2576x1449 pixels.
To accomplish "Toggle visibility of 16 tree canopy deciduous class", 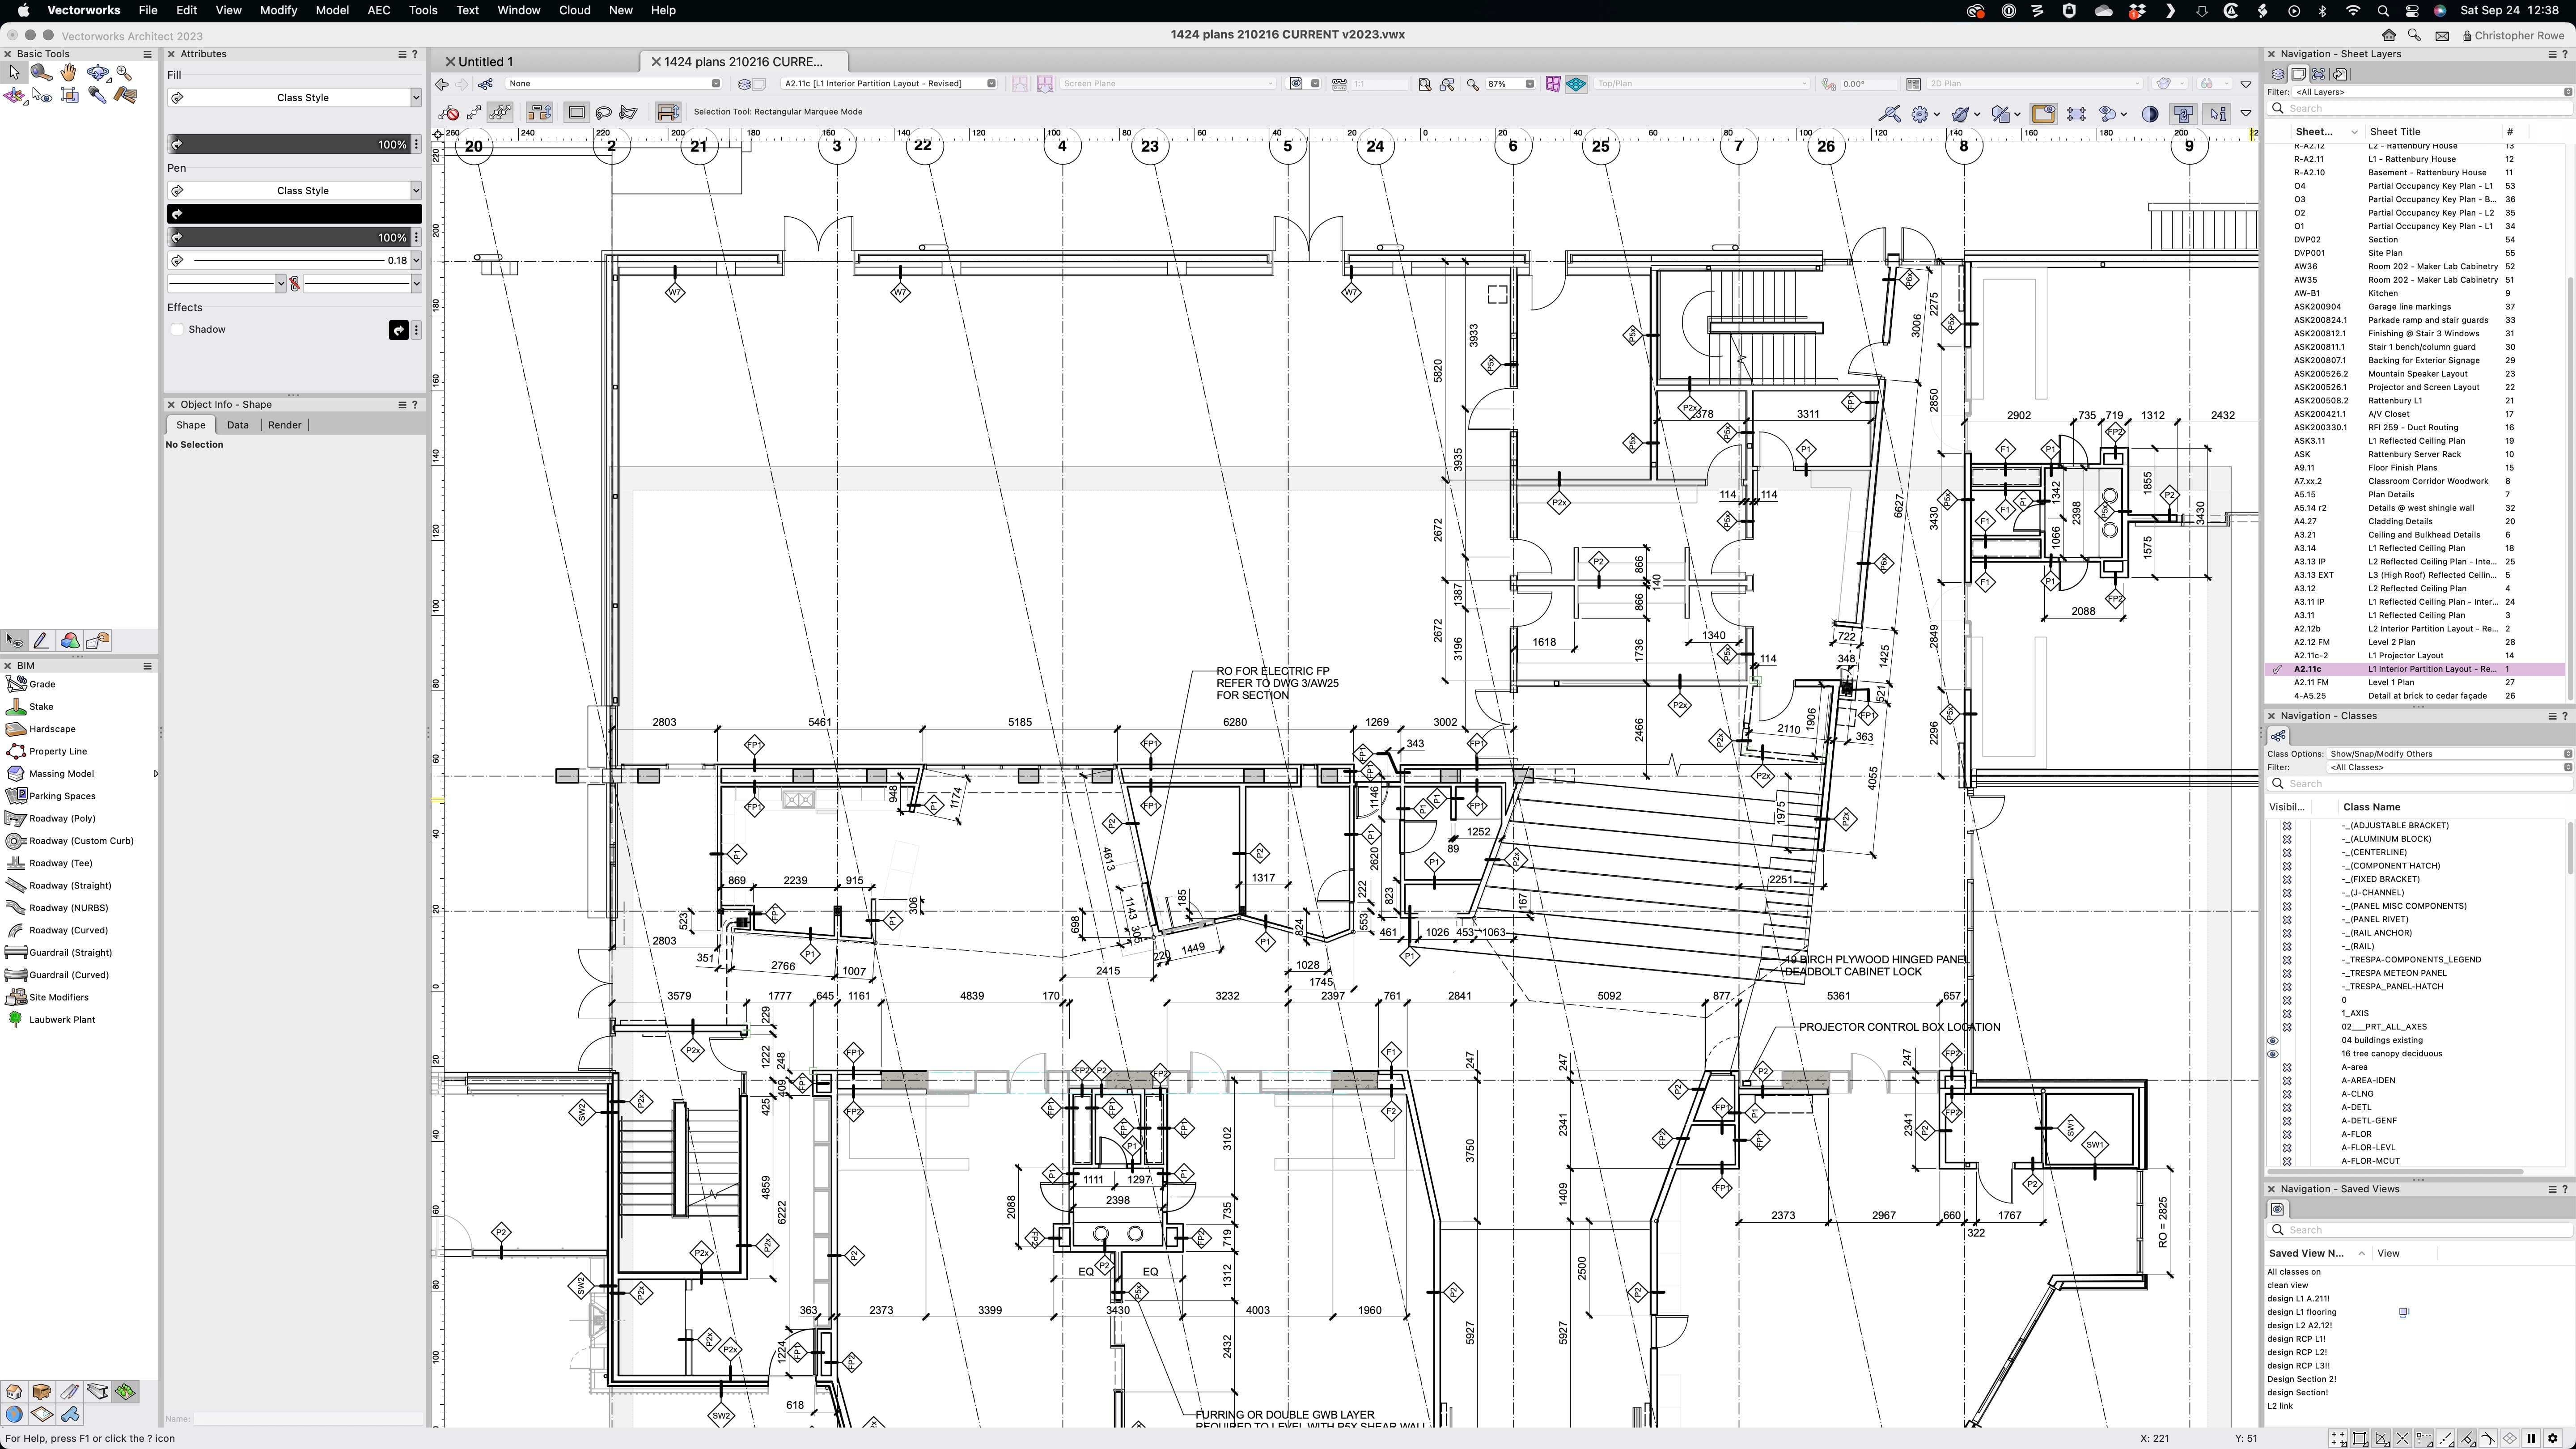I will (2273, 1054).
